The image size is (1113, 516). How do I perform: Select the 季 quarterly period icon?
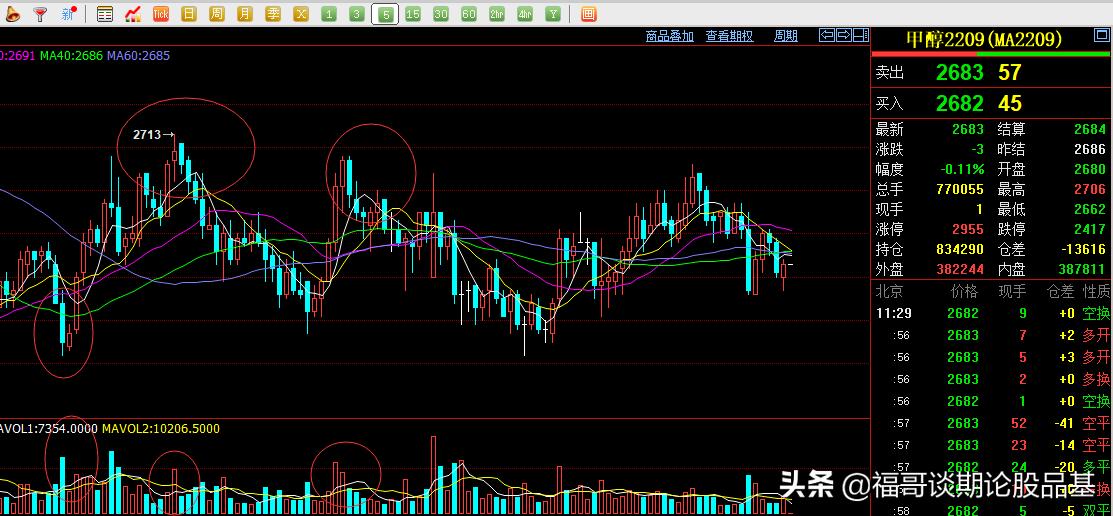[x=273, y=14]
